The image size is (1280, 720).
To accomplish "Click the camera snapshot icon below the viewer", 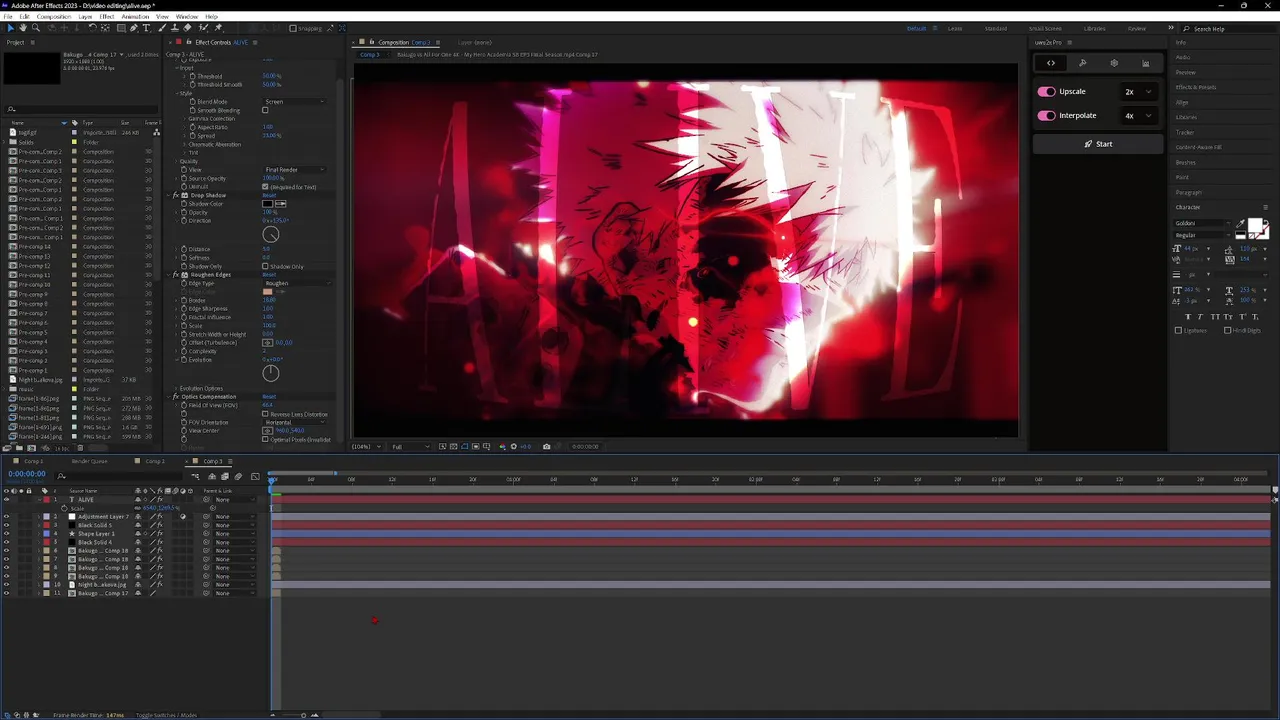I will [546, 446].
